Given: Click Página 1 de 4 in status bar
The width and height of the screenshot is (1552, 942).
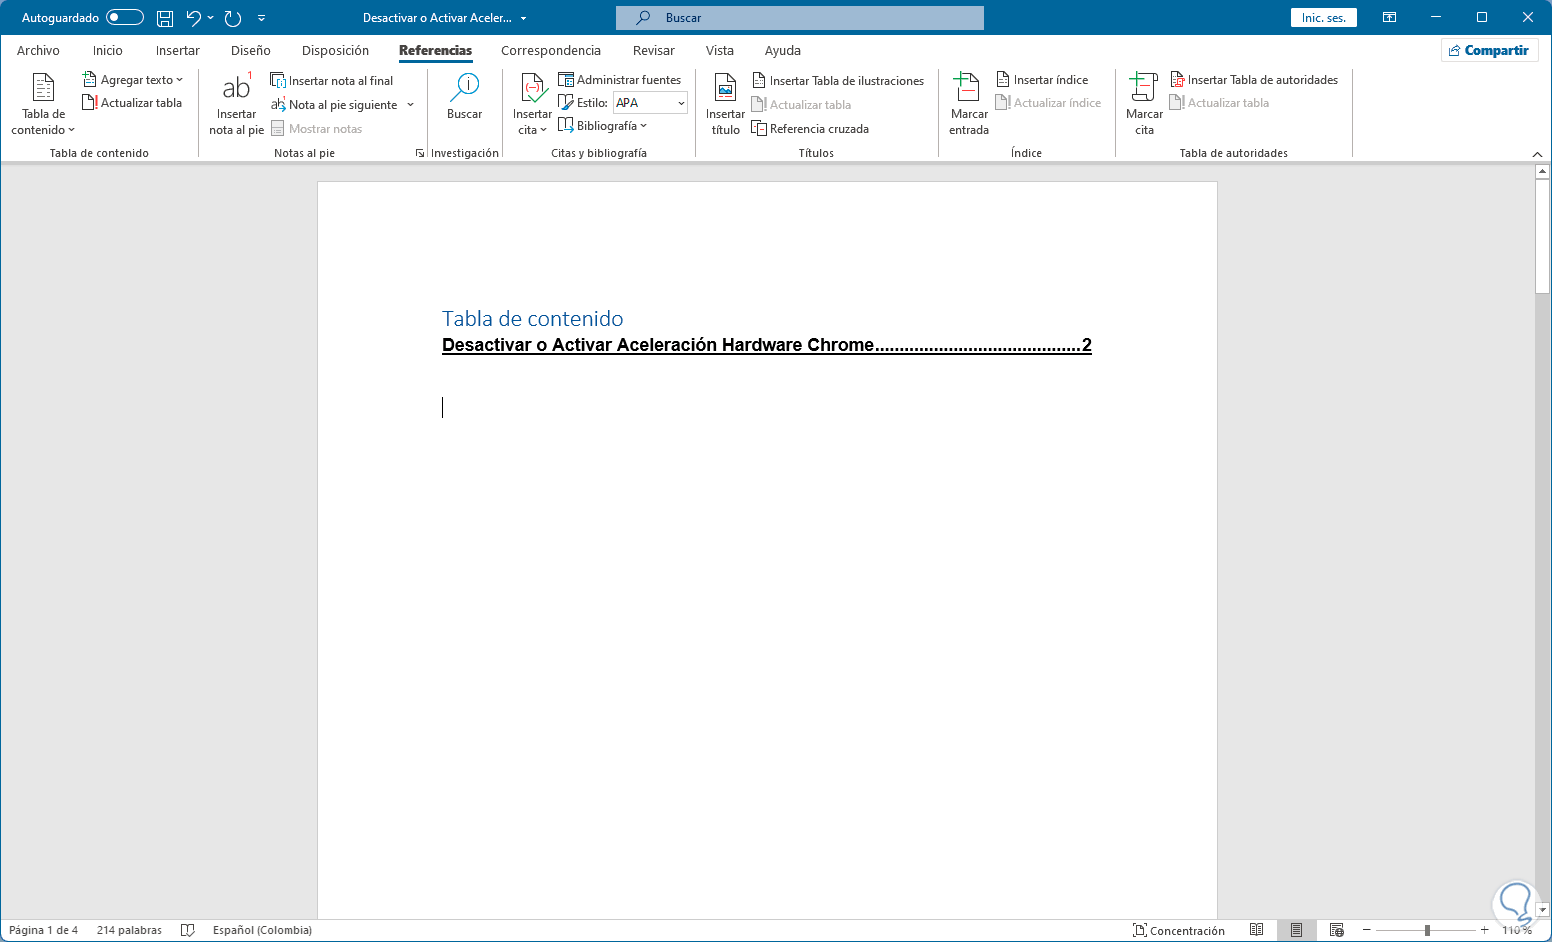Looking at the screenshot, I should [44, 930].
